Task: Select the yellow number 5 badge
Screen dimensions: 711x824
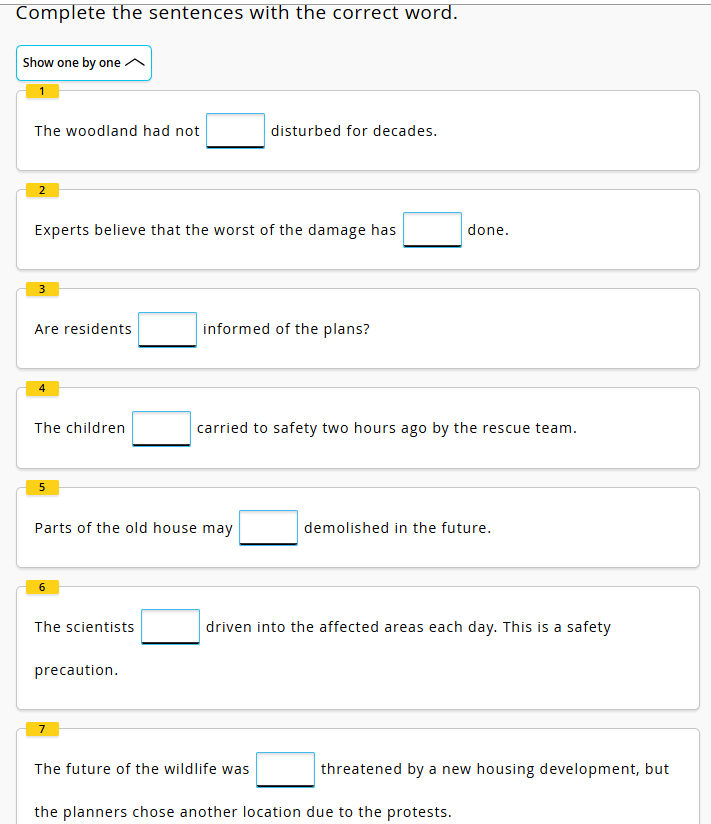Action: pyautogui.click(x=42, y=487)
